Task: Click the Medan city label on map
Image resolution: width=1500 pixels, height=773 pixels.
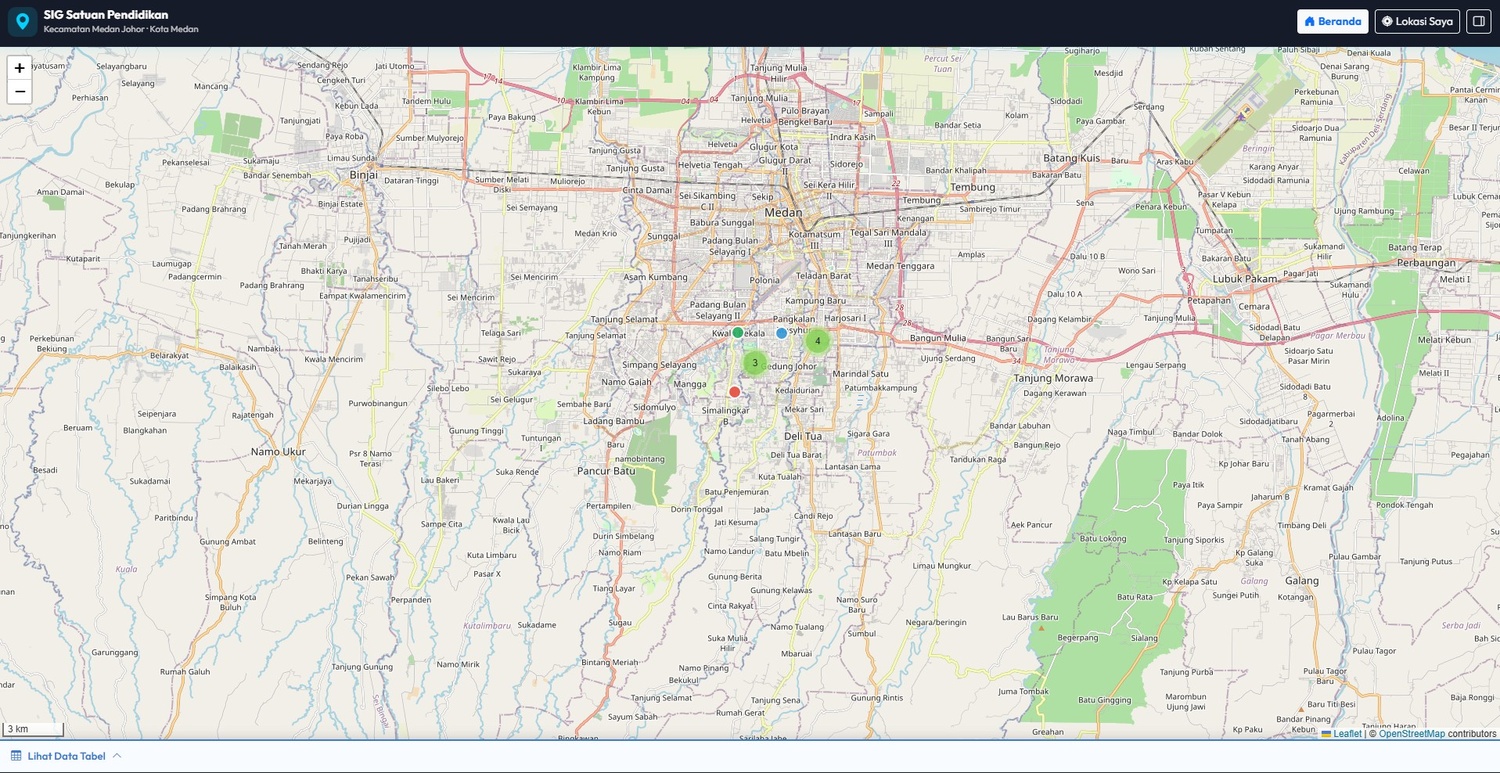Action: pyautogui.click(x=783, y=212)
